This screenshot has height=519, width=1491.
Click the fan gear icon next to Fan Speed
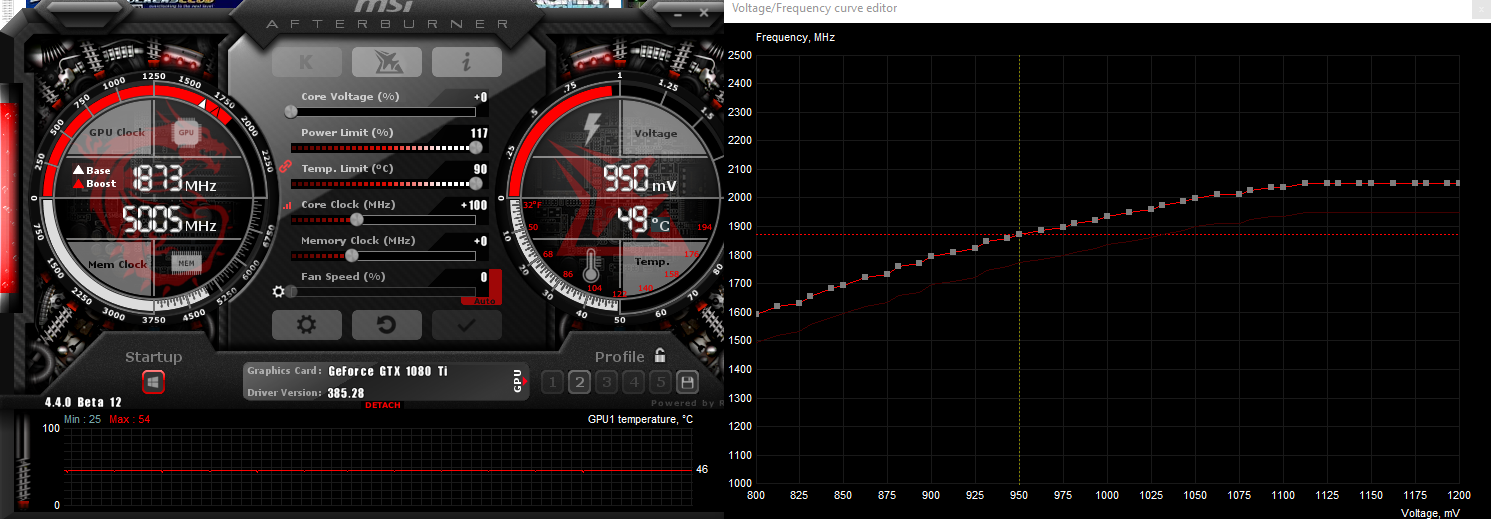279,292
